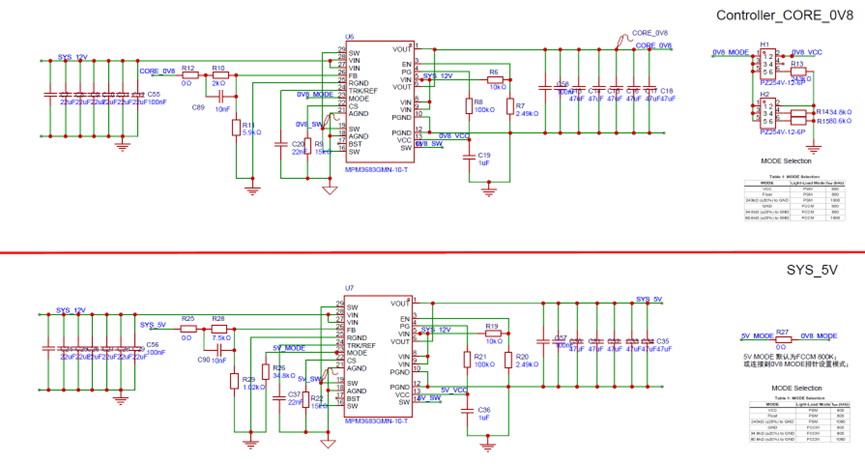Click resistor R12 near the CORE_0V8 label
Viewport: 865px width, 464px height.
point(189,75)
